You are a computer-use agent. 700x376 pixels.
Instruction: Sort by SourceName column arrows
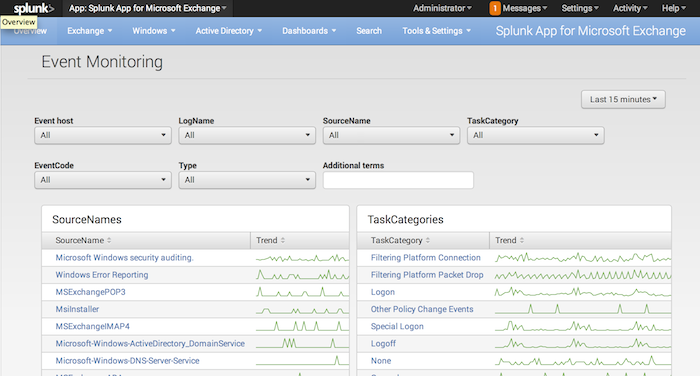coord(109,240)
